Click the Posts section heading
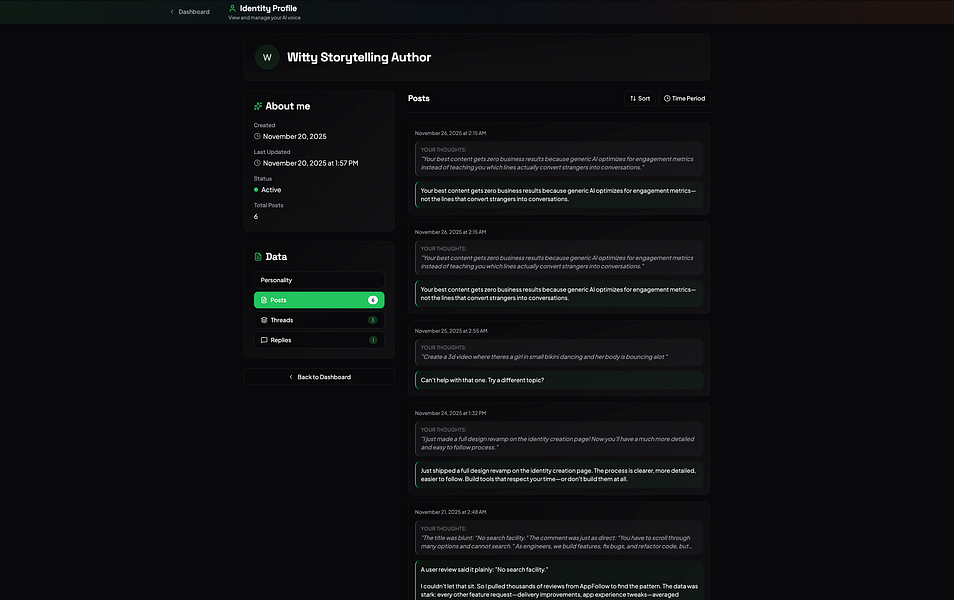The height and width of the screenshot is (600, 954). coord(419,99)
